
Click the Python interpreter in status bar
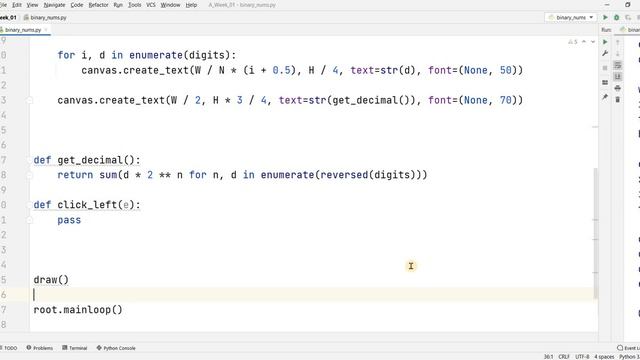point(629,357)
